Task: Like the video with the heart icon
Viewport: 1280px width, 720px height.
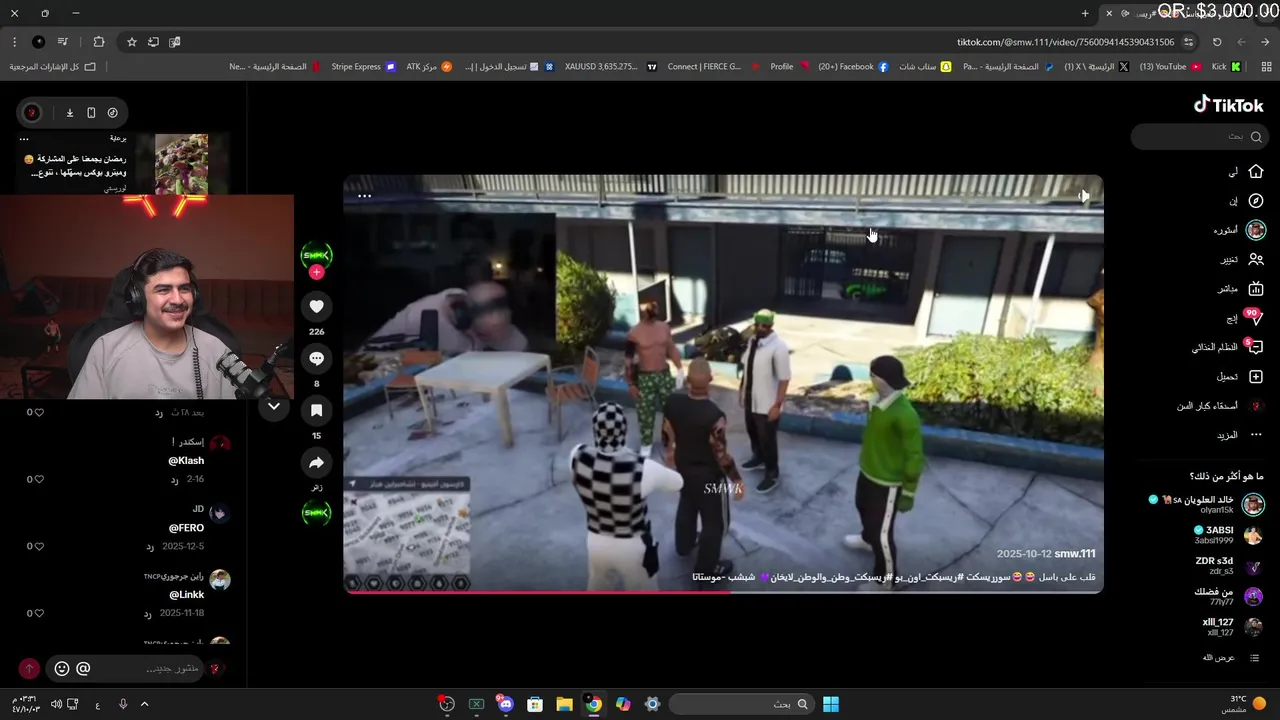Action: 316,306
